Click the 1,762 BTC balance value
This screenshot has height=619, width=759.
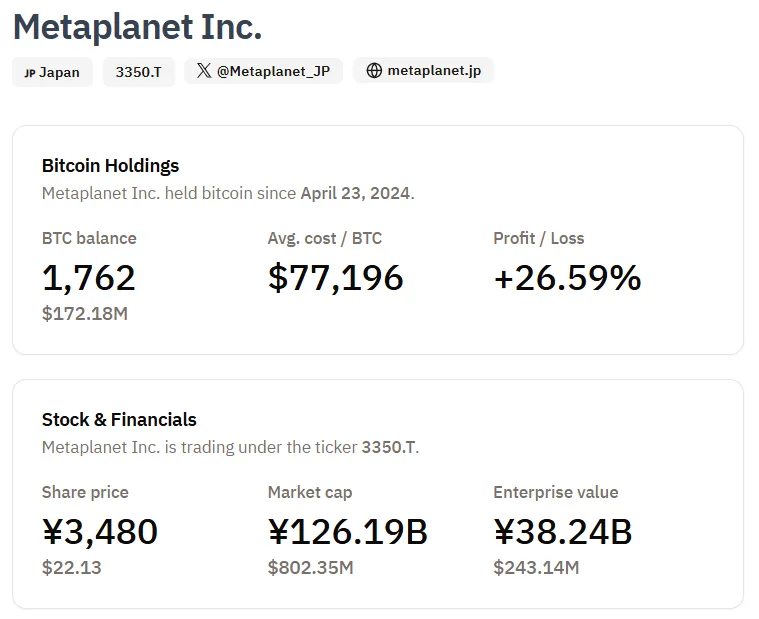88,277
